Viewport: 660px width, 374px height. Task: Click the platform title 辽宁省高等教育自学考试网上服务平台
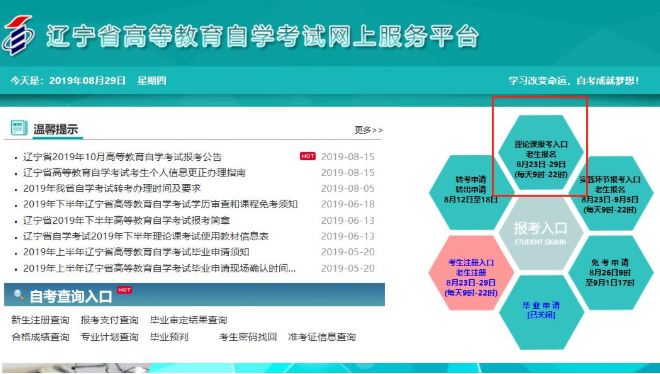point(263,36)
